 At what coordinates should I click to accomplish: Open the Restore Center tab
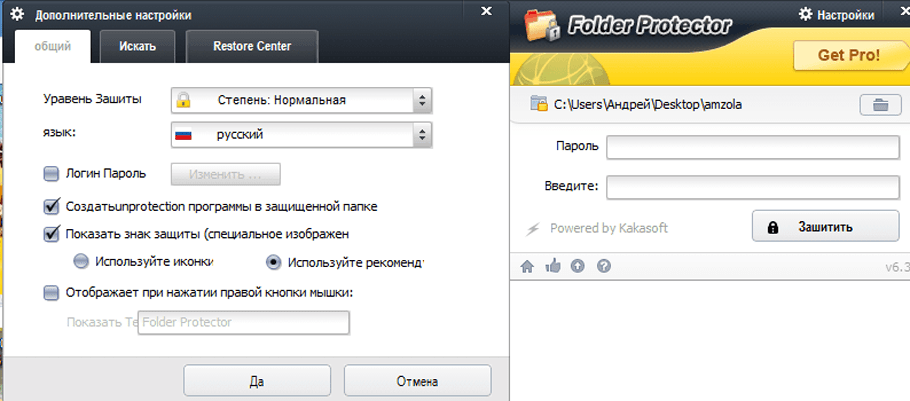(x=252, y=46)
